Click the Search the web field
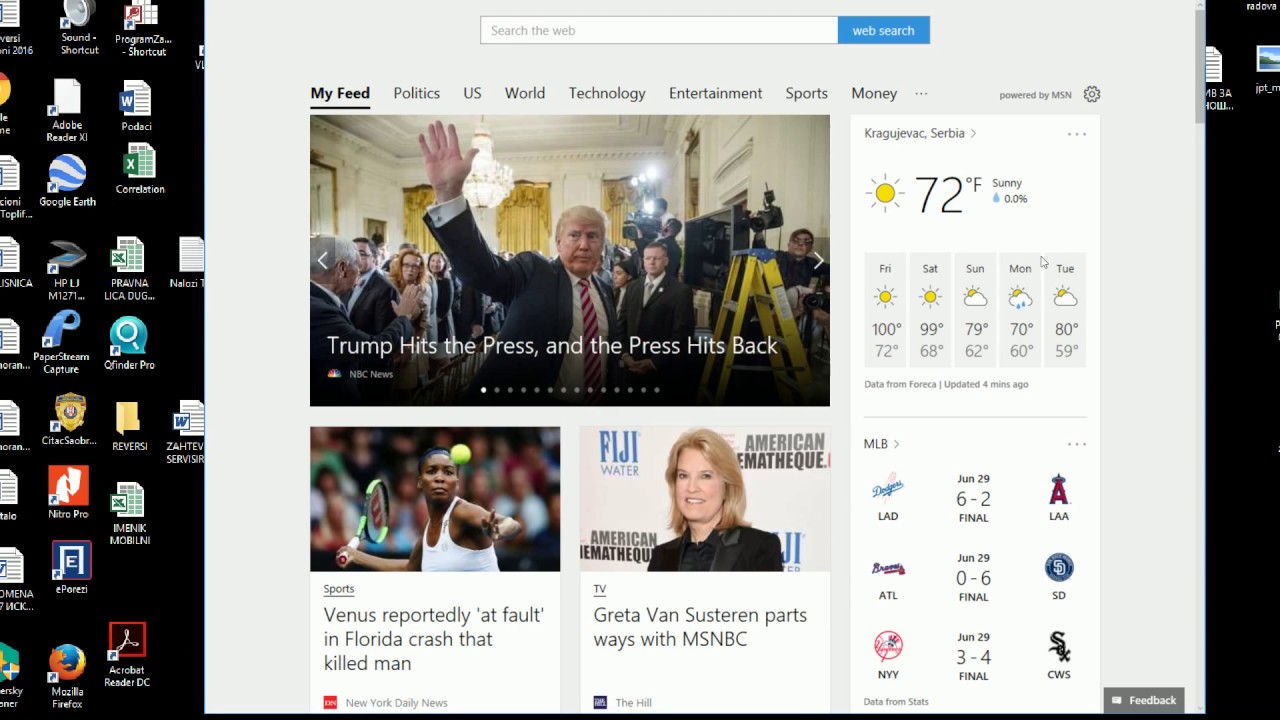1280x720 pixels. coord(659,30)
